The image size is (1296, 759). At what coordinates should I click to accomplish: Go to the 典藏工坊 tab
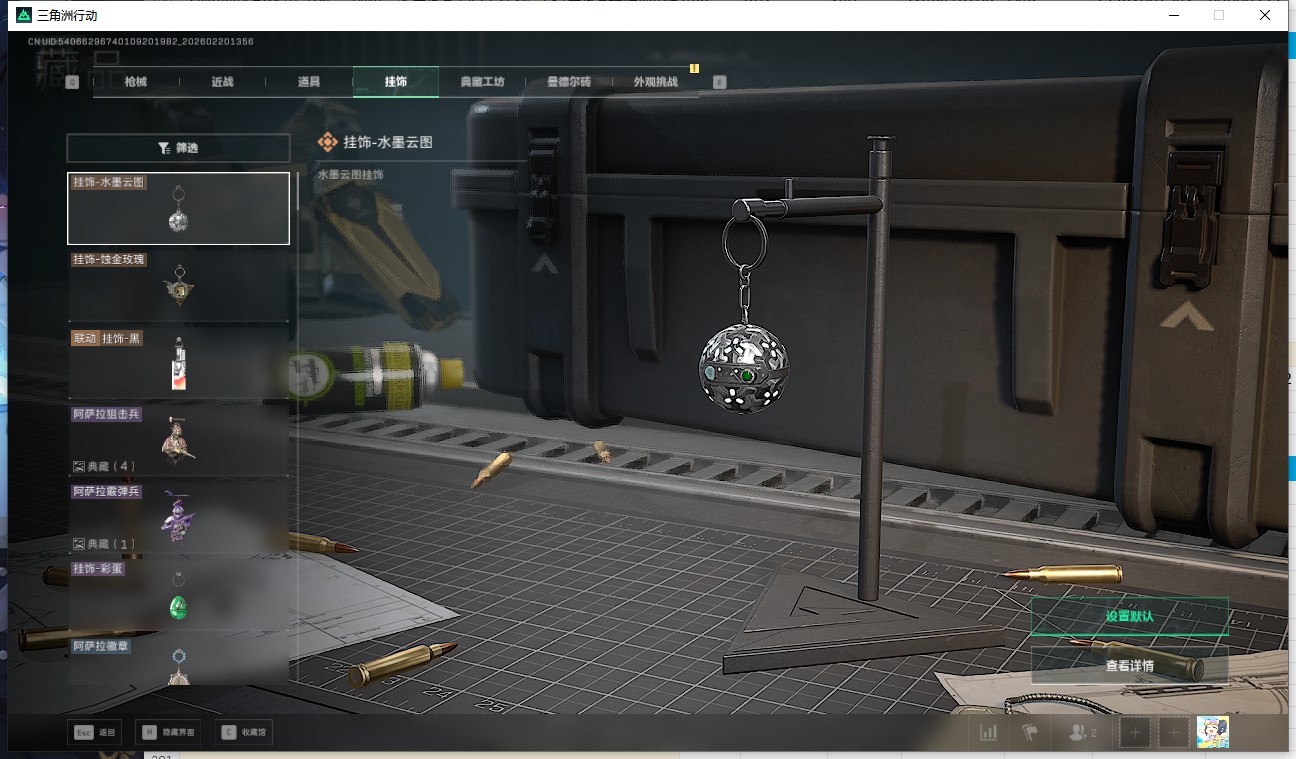(482, 82)
